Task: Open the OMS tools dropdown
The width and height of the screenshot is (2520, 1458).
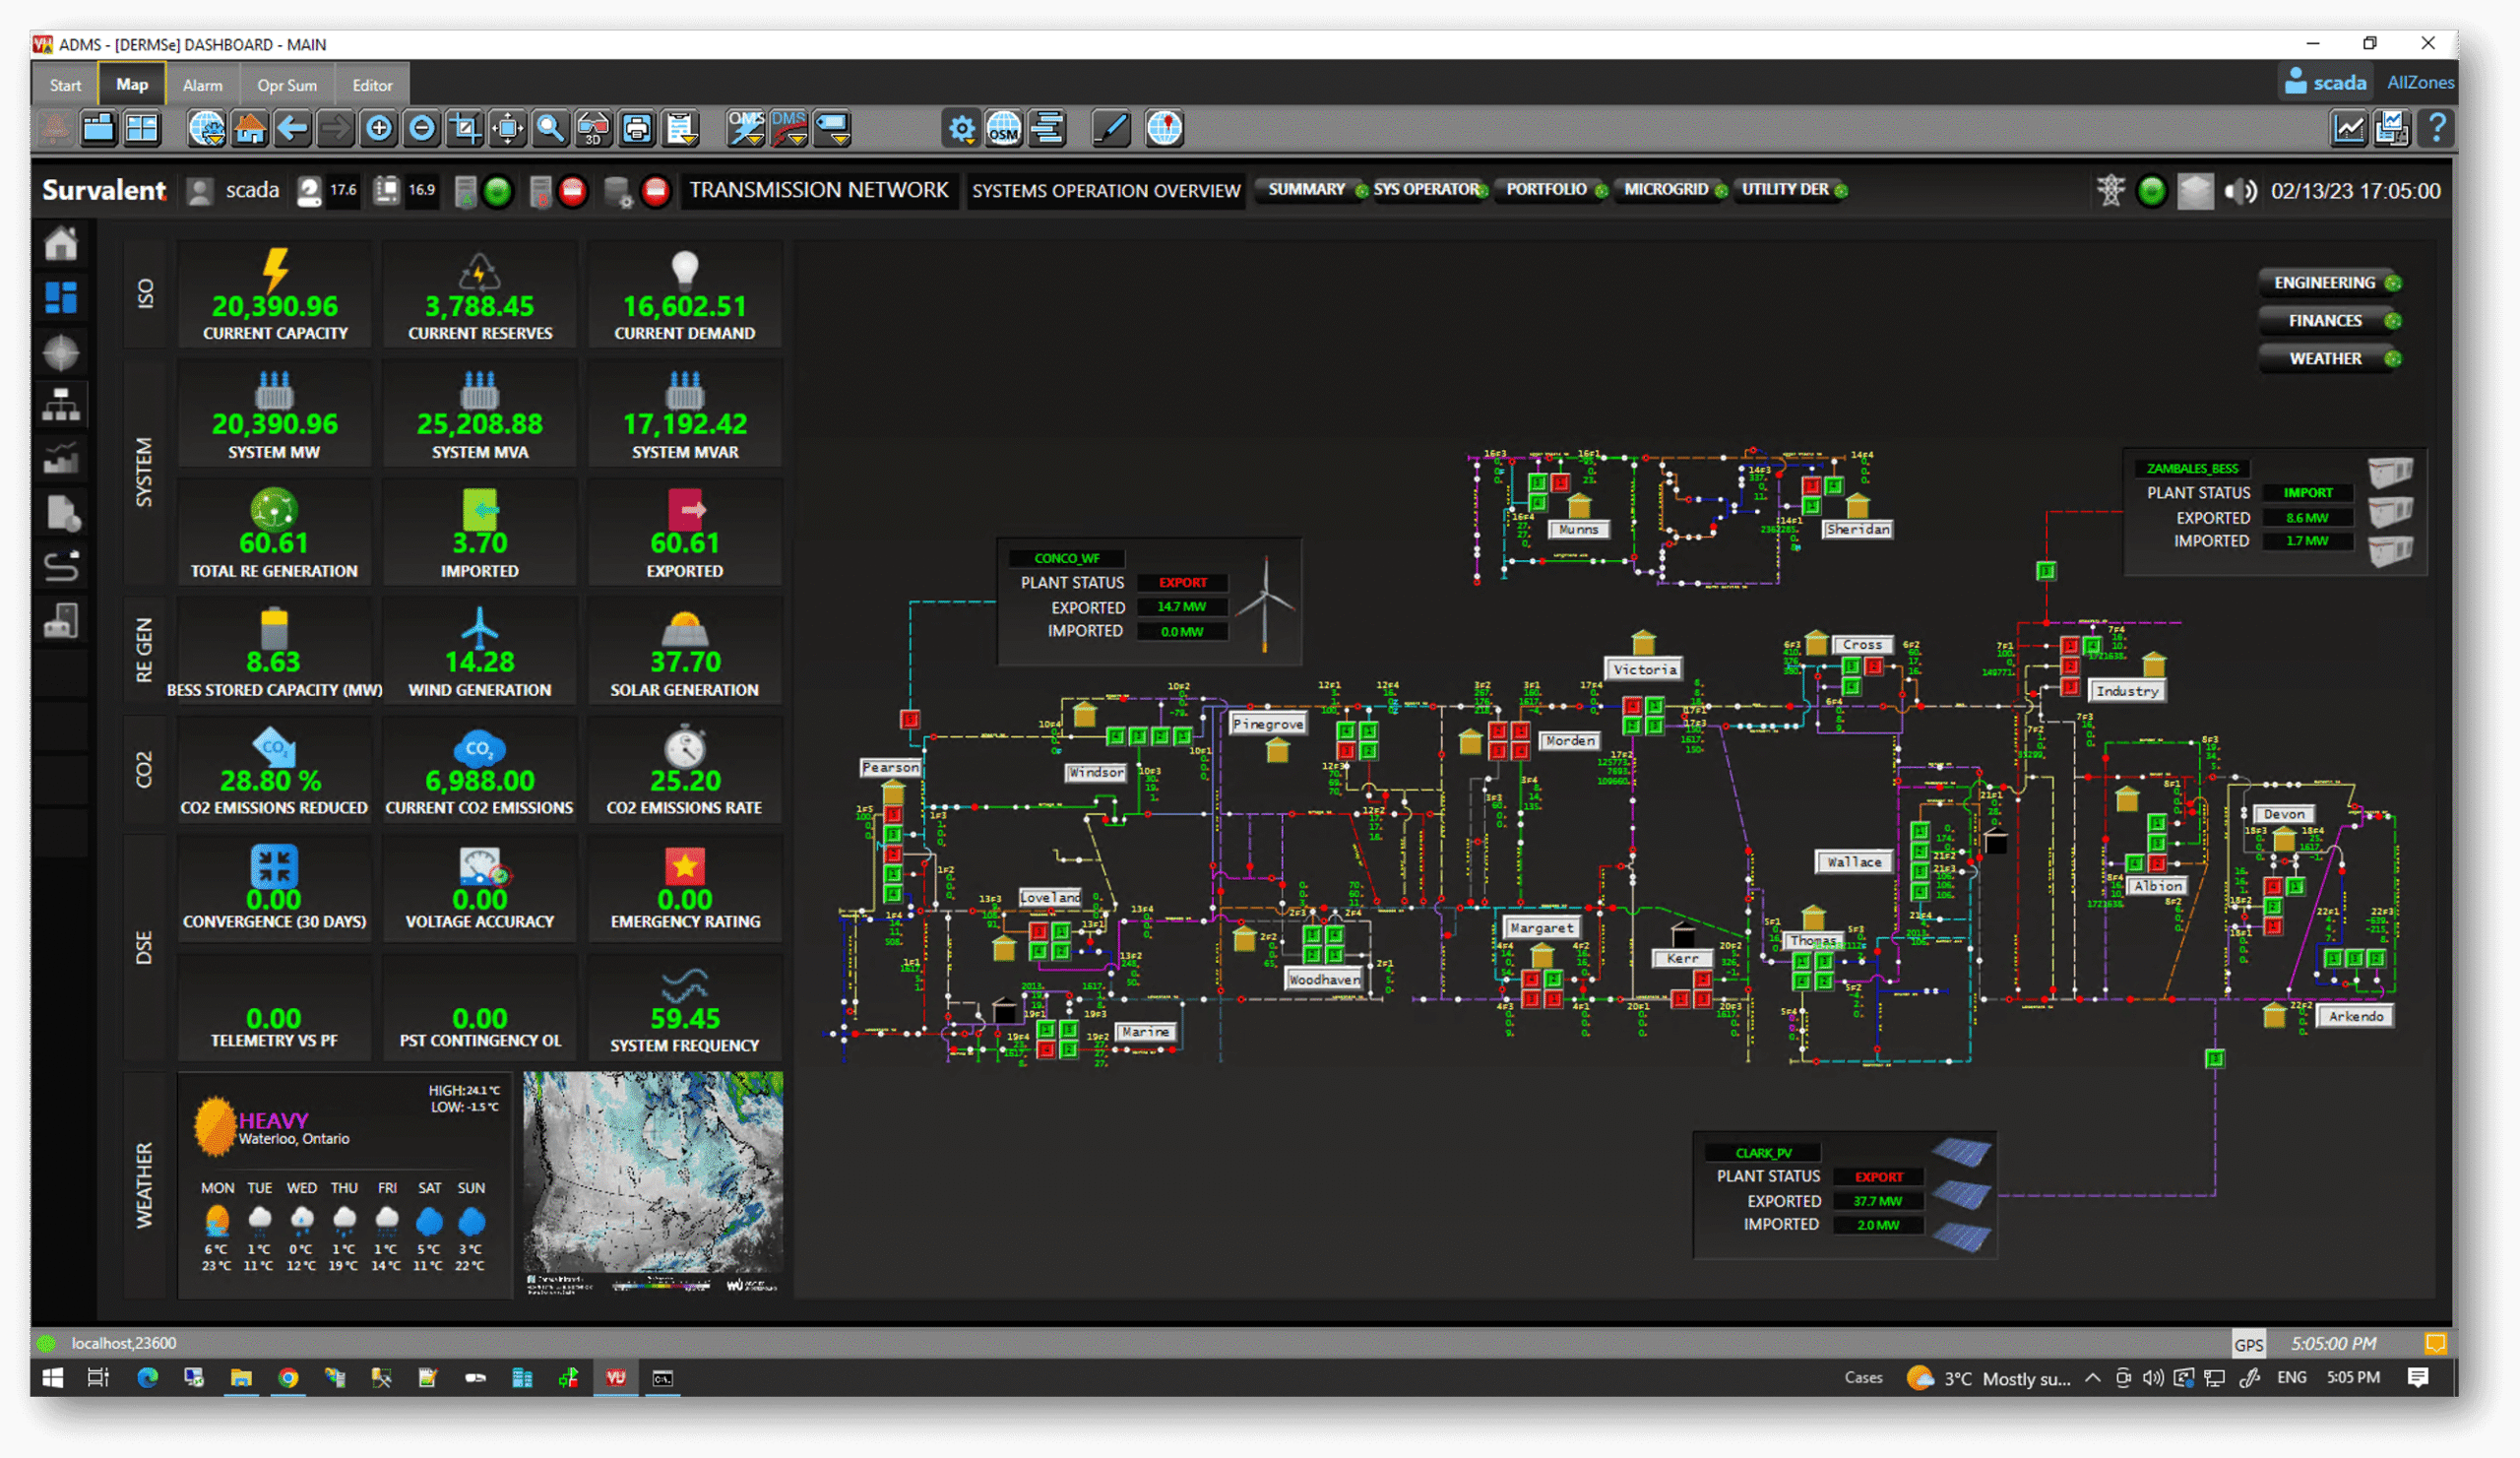Action: point(746,128)
